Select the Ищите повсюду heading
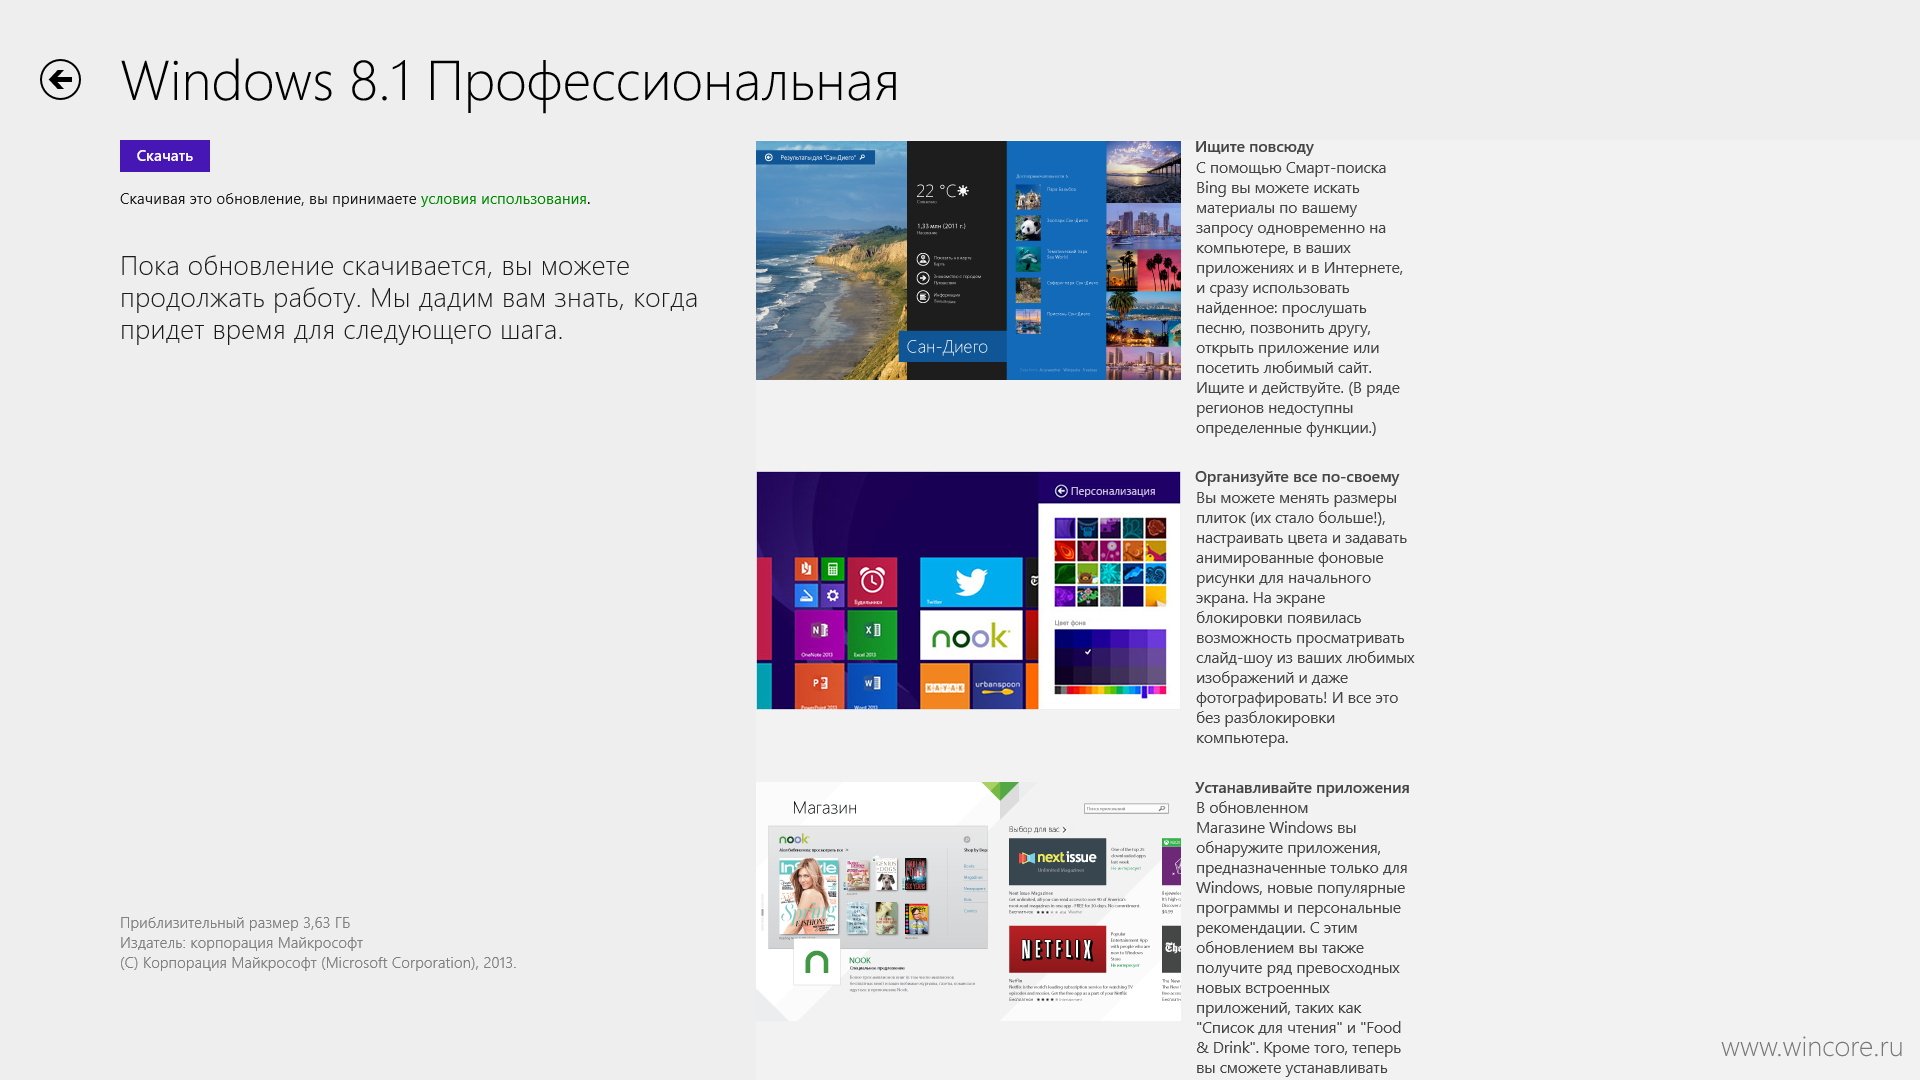This screenshot has width=1920, height=1080. (x=1254, y=147)
